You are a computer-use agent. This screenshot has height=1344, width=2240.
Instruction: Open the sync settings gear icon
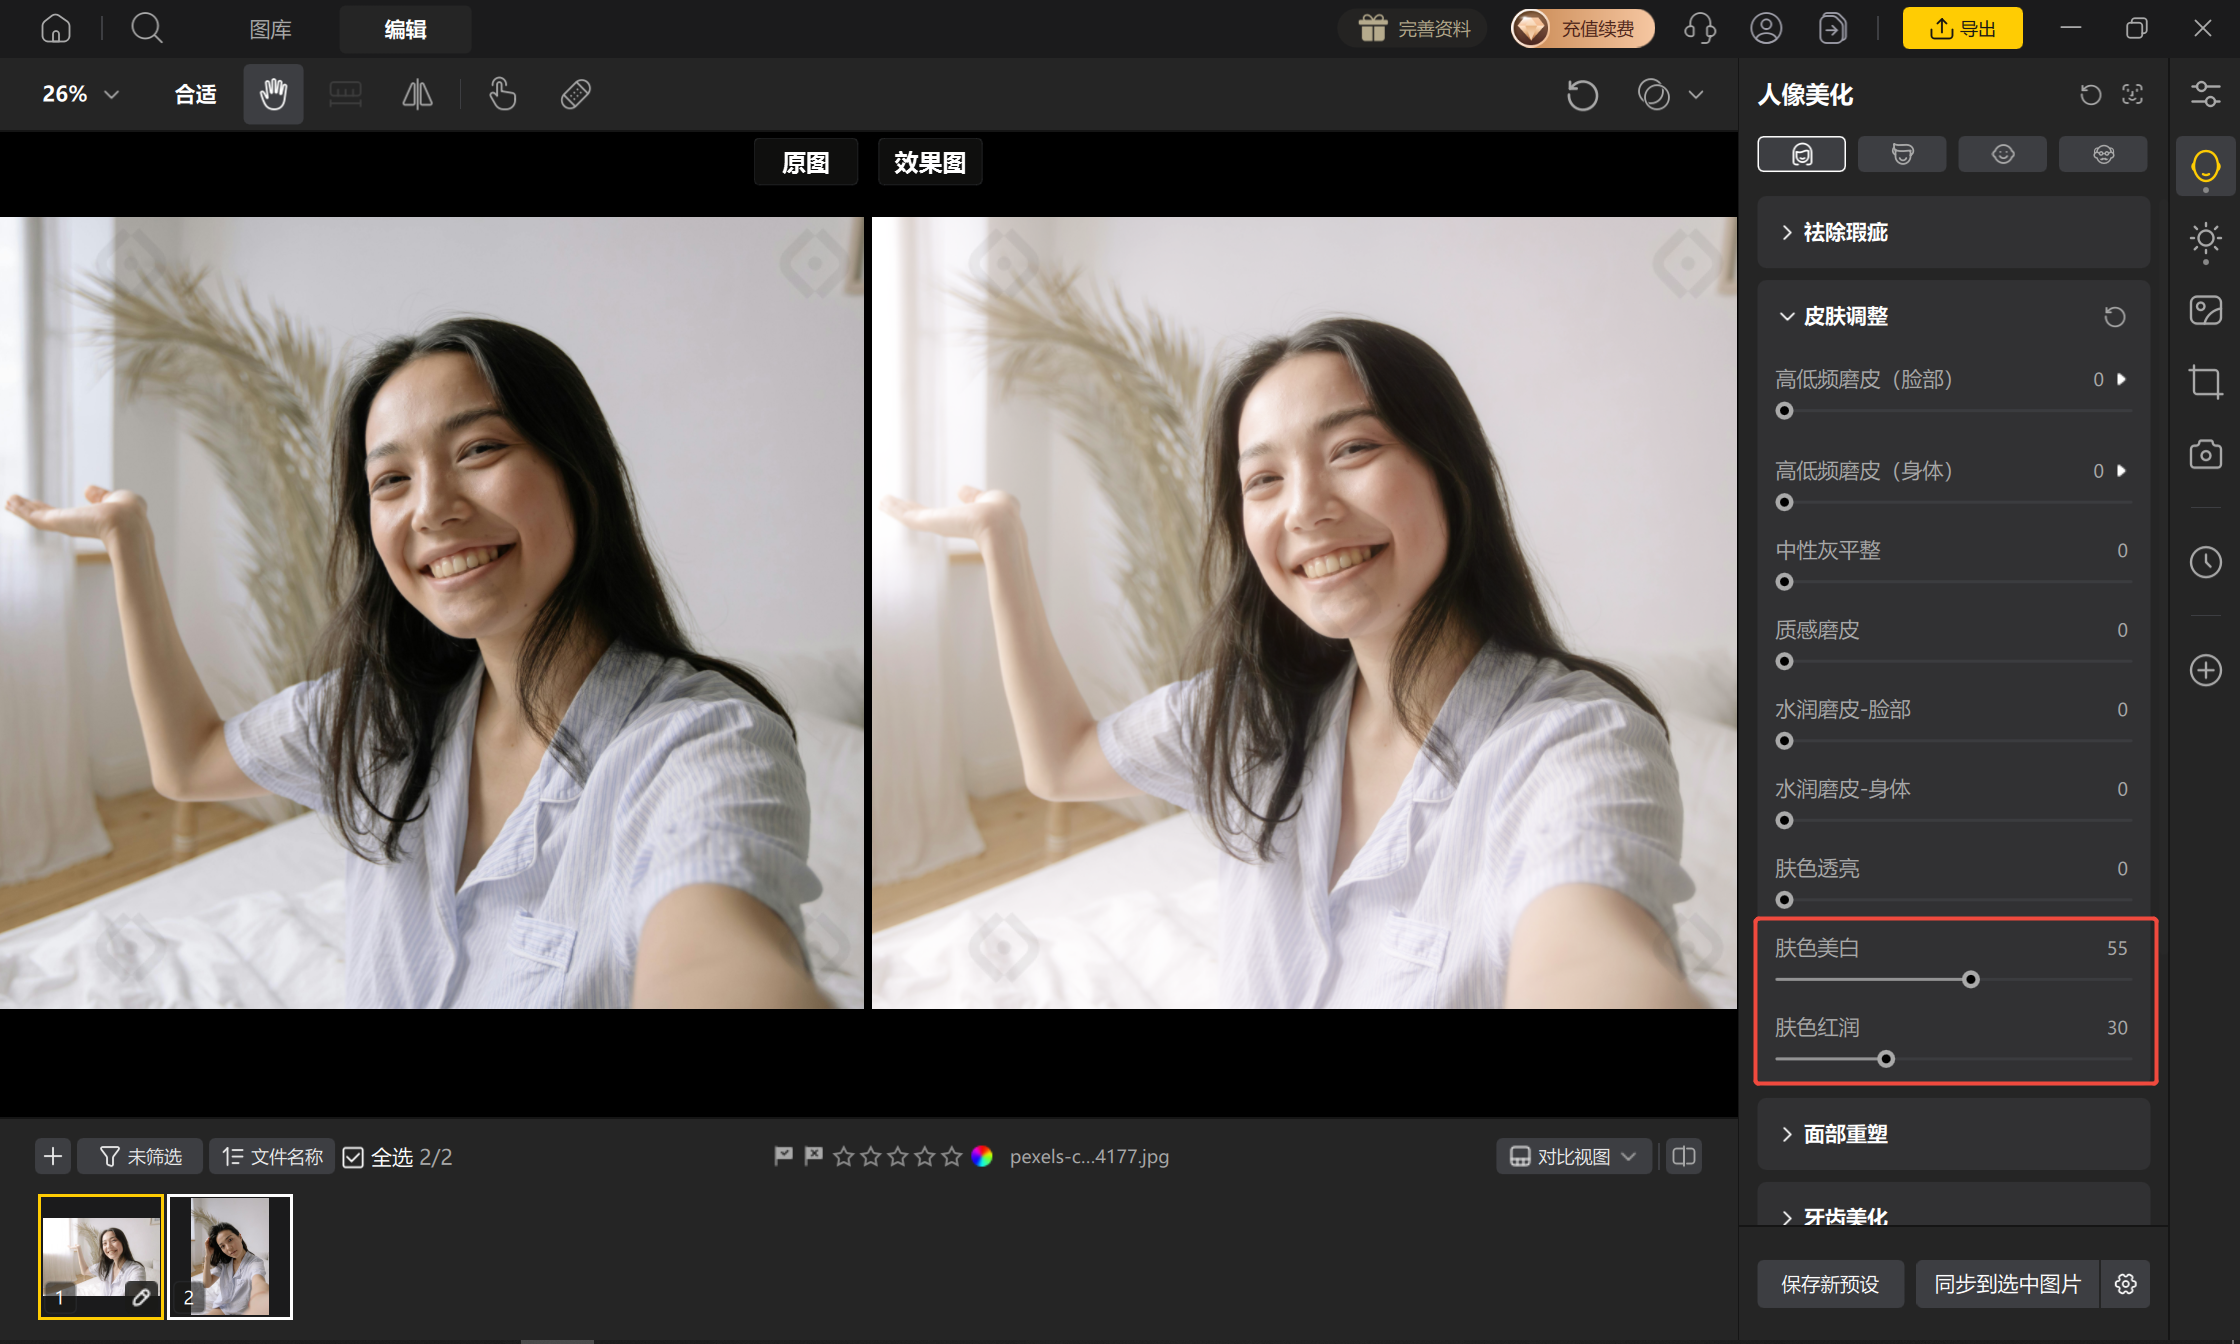[x=2126, y=1284]
